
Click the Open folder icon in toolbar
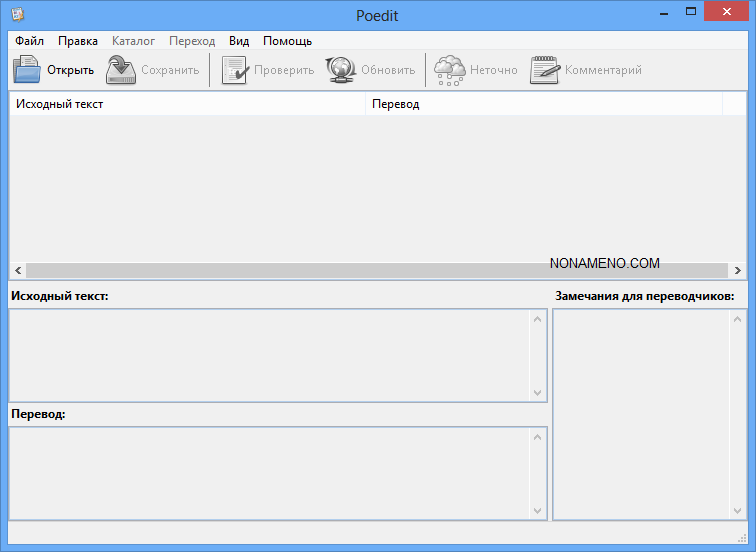coord(27,70)
